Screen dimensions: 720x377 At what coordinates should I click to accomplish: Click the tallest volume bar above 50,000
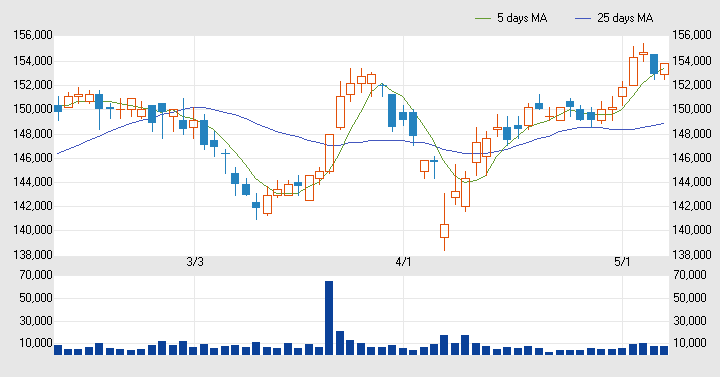click(329, 318)
